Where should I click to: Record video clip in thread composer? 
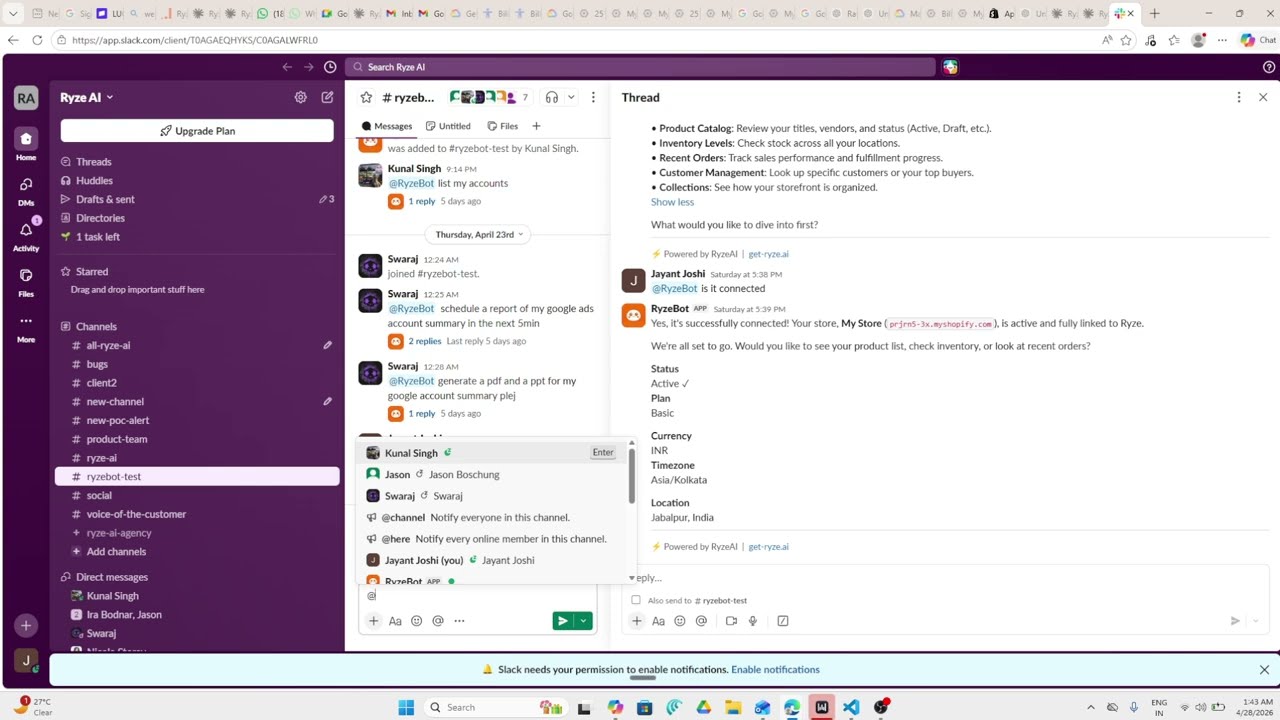click(731, 621)
